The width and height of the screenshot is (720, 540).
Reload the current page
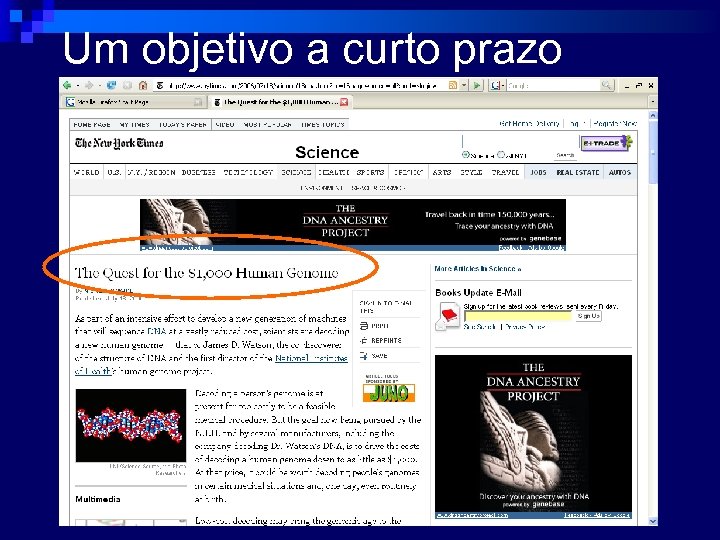pos(112,85)
